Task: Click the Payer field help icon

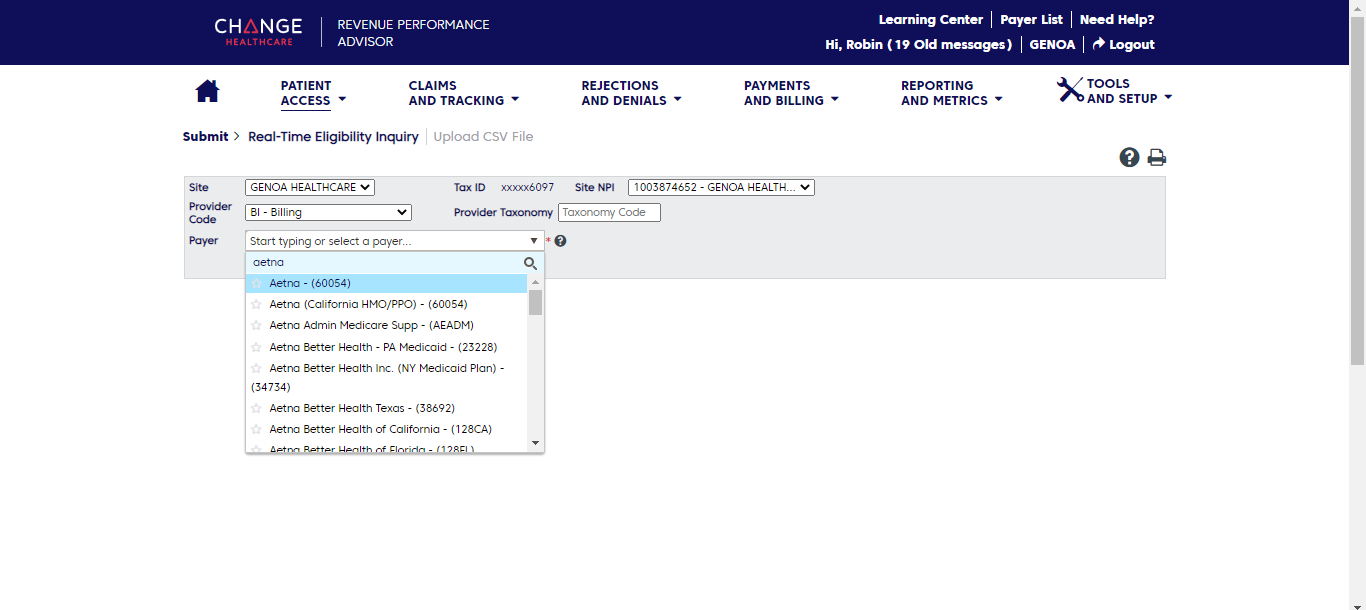Action: coord(561,241)
